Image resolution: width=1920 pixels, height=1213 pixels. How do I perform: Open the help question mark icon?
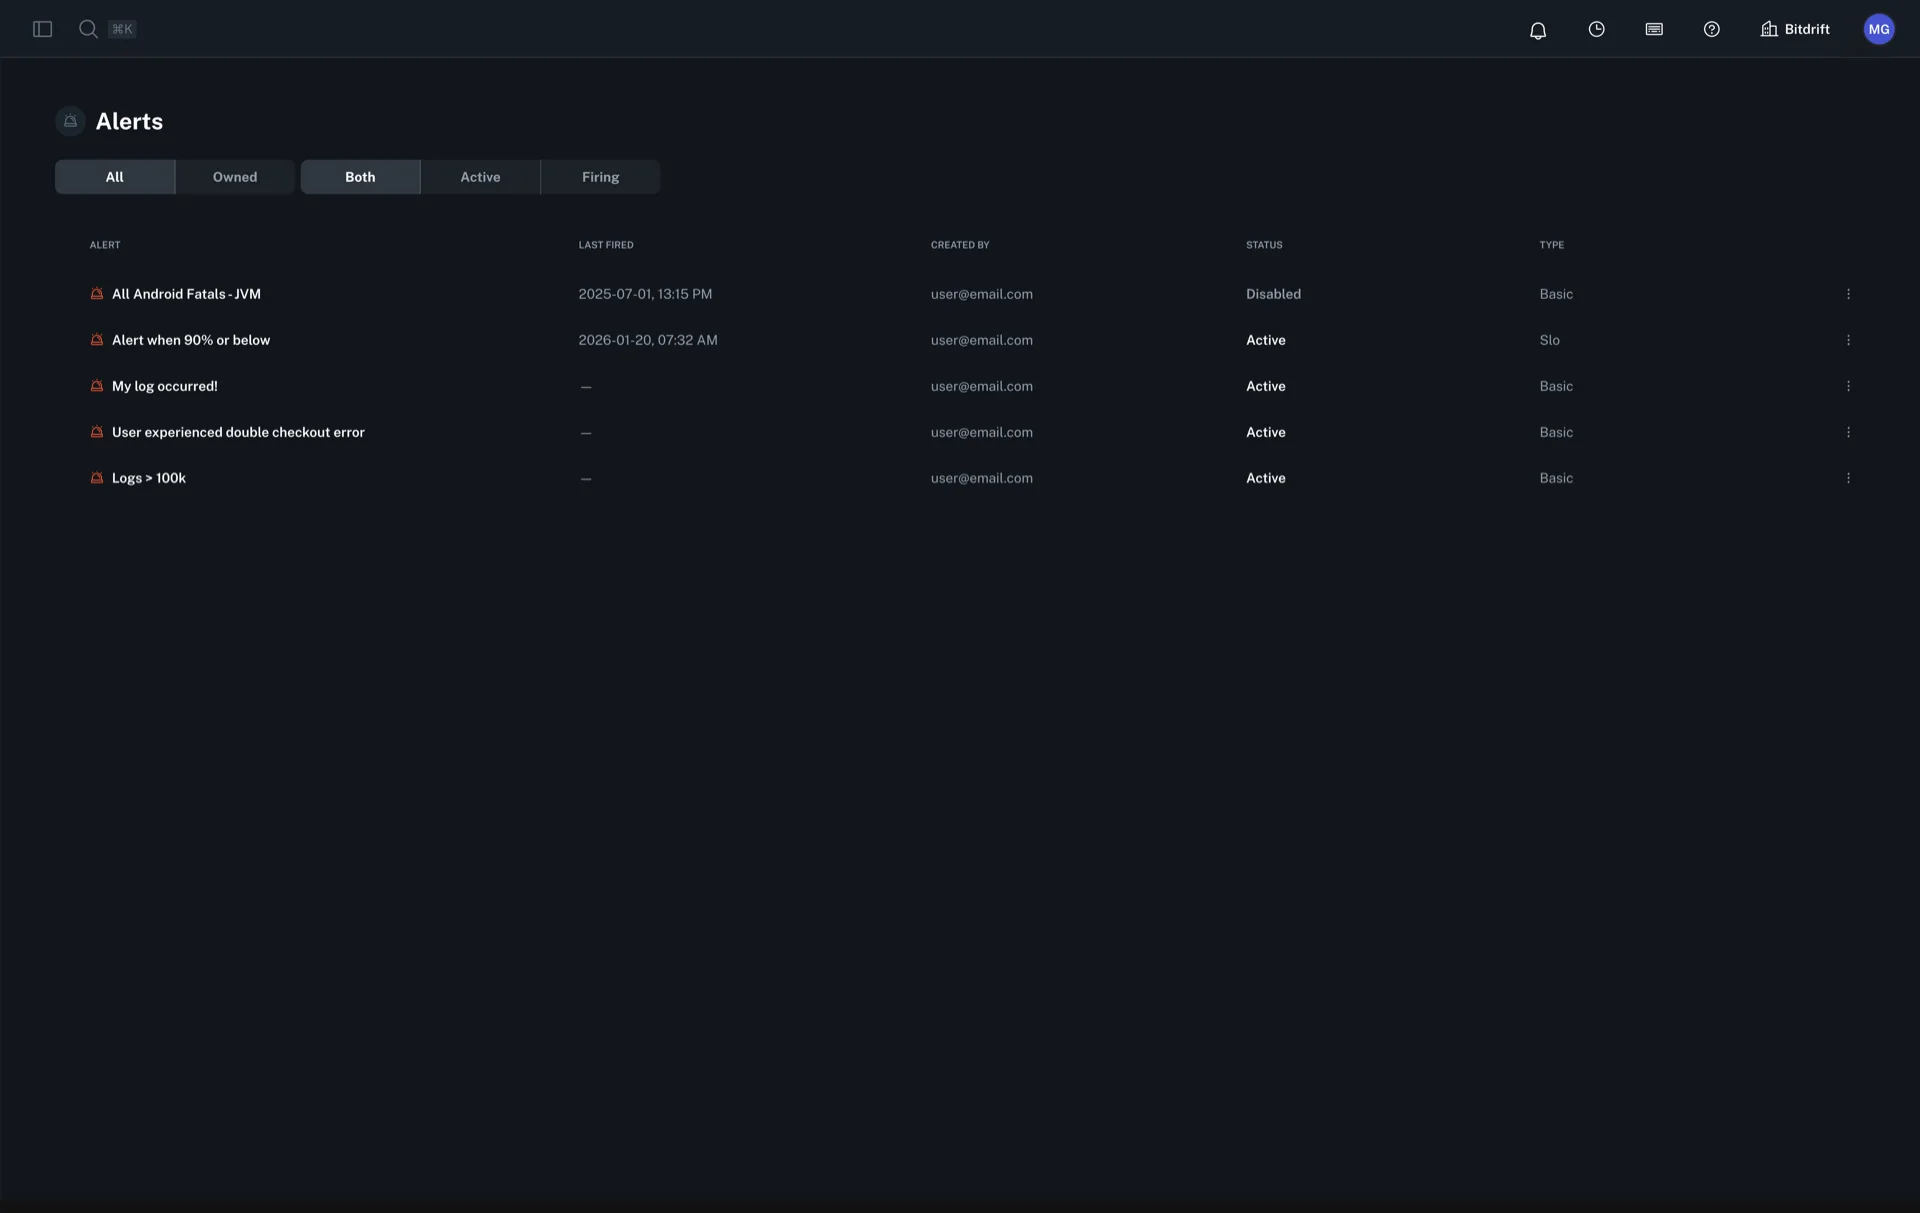point(1712,29)
